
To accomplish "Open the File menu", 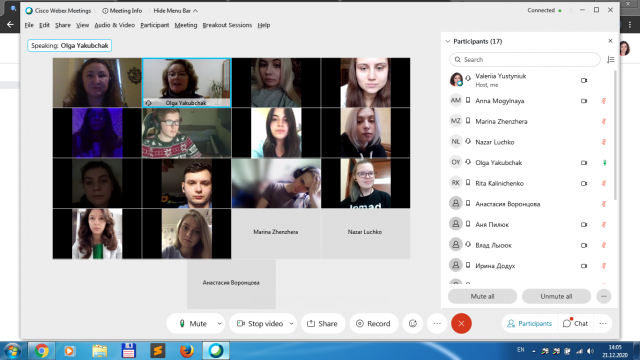I will click(x=29, y=25).
